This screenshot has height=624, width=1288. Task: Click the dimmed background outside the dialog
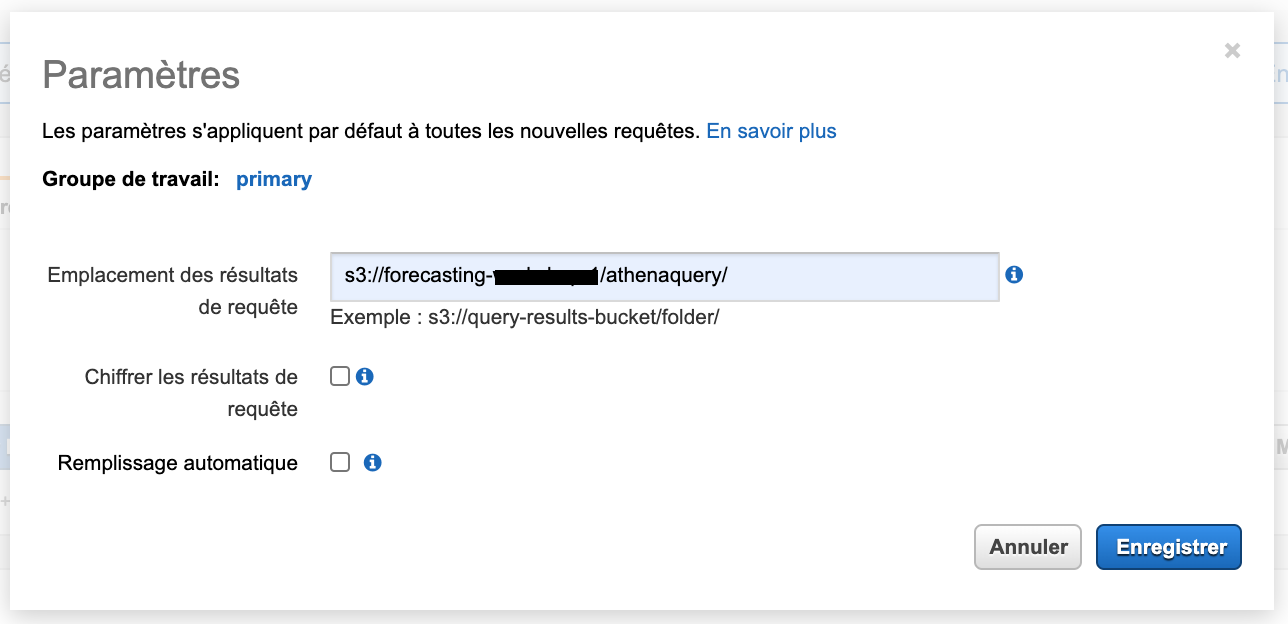(x=640, y=617)
